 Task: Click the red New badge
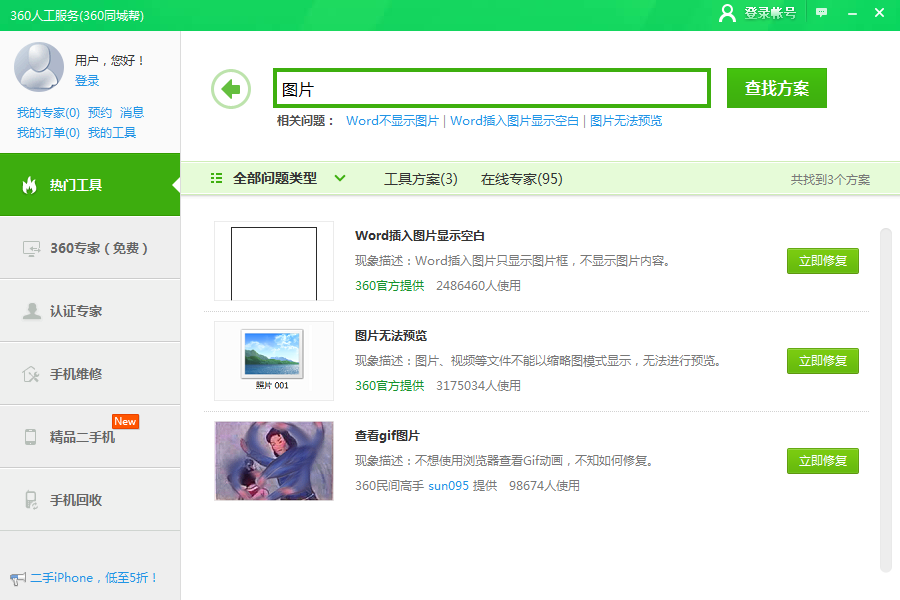(x=125, y=421)
